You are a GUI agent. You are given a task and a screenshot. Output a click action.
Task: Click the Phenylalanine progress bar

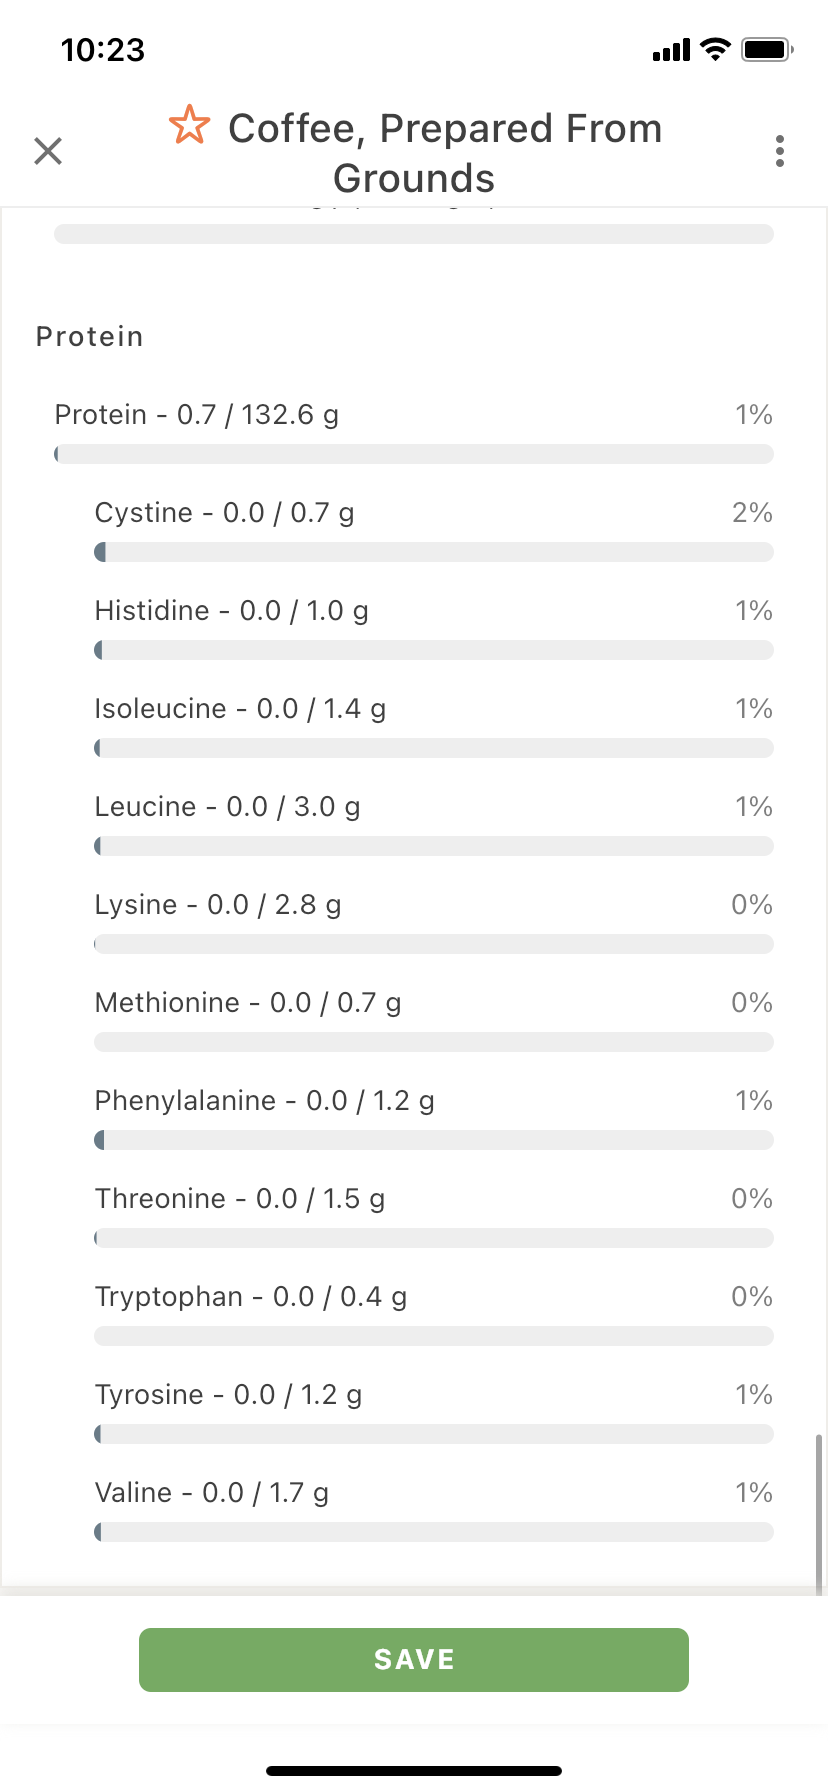coord(434,1140)
